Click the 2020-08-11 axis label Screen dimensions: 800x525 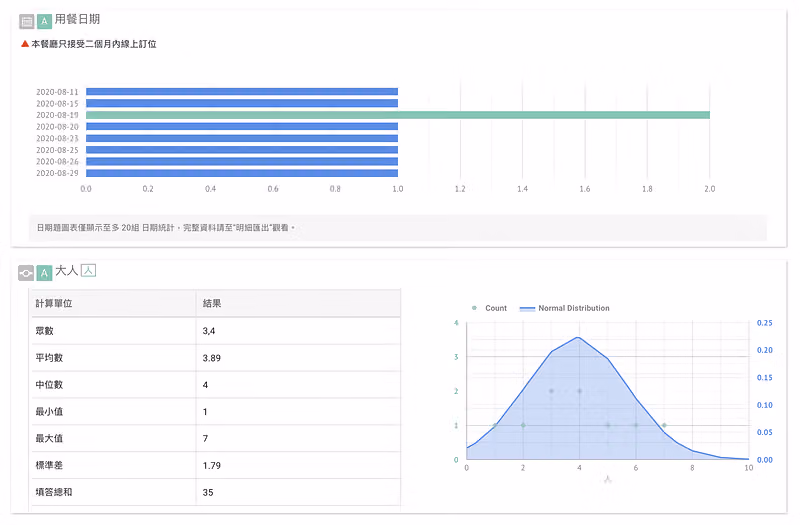[x=57, y=92]
